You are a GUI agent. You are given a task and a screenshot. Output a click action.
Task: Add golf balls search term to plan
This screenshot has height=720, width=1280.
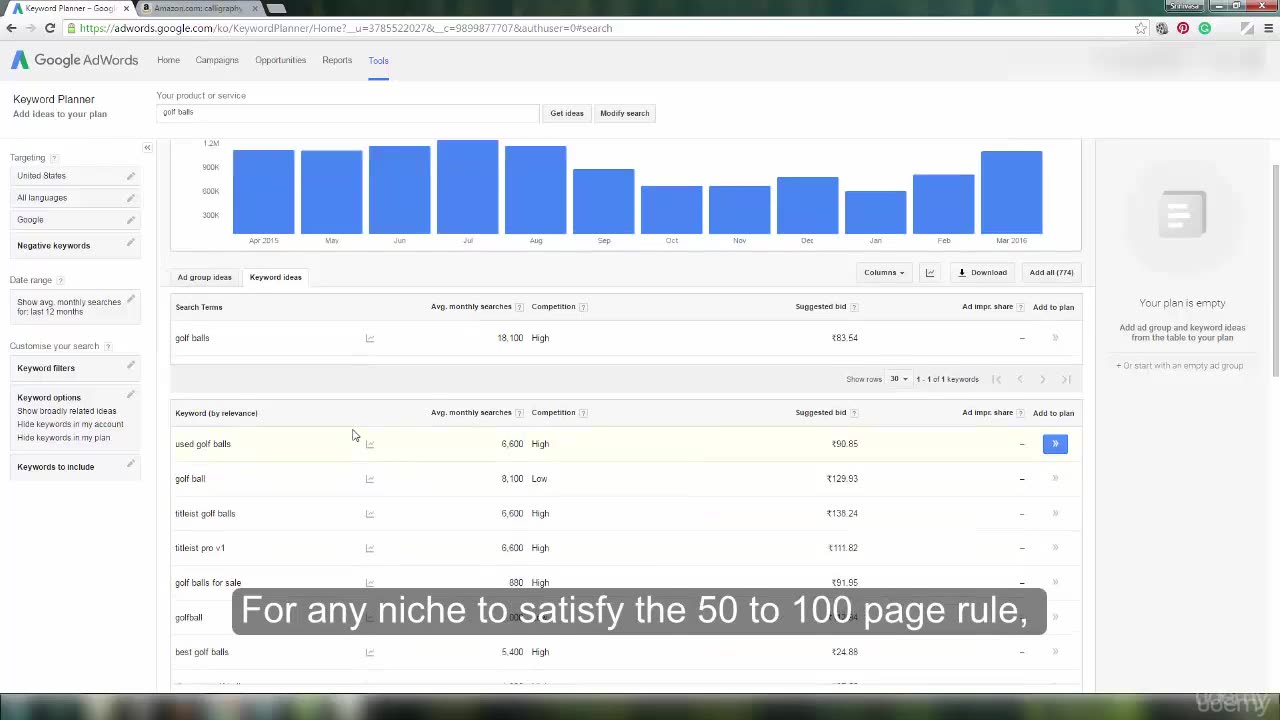[x=1055, y=338]
